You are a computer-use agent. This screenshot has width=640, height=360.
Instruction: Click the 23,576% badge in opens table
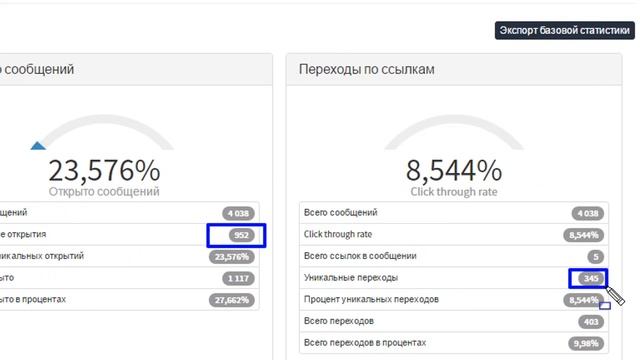[x=231, y=257]
